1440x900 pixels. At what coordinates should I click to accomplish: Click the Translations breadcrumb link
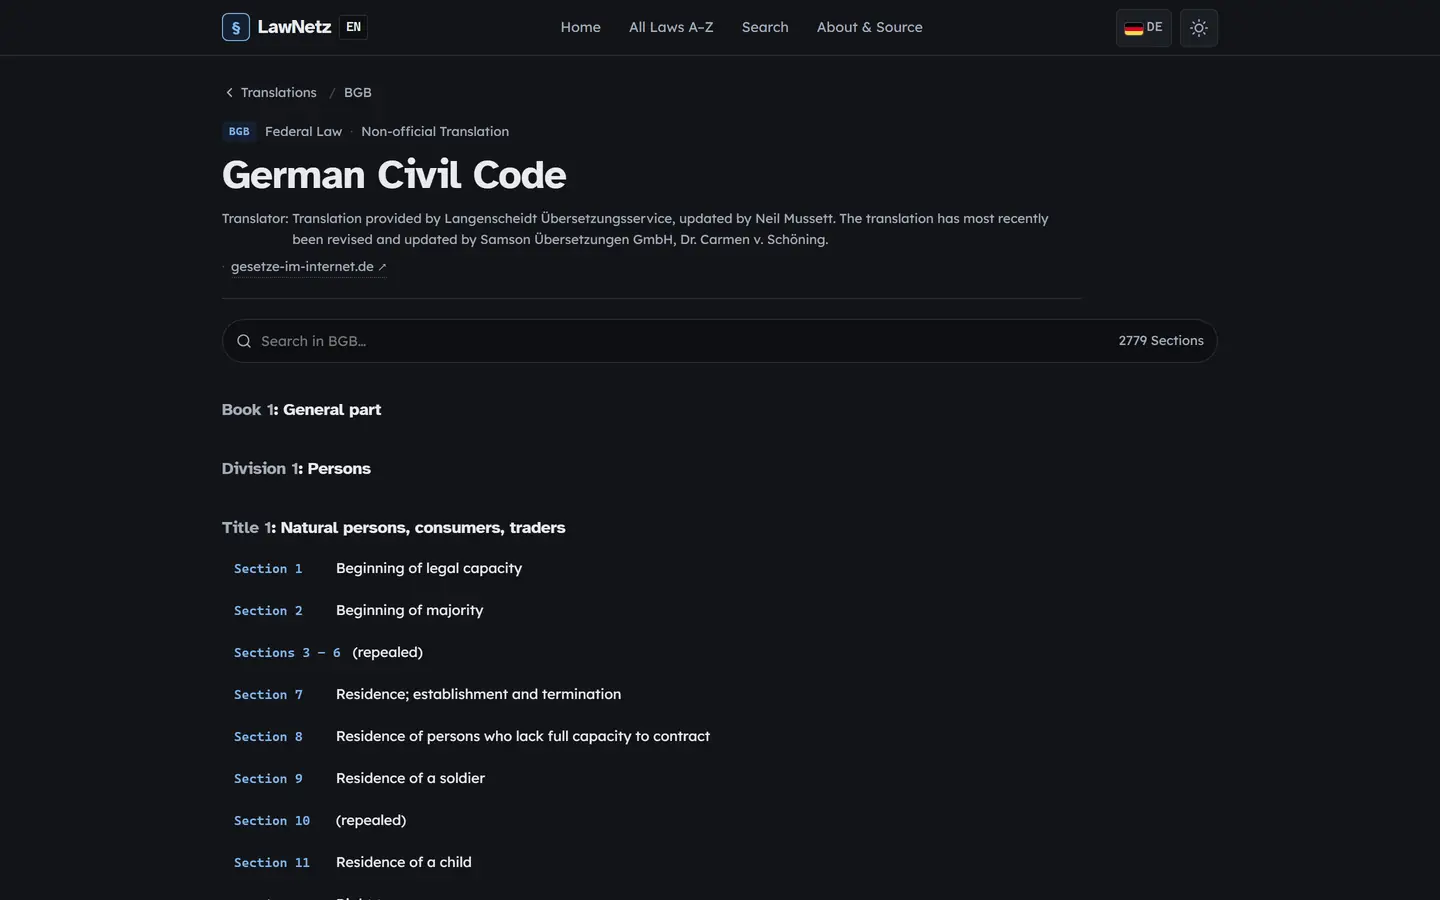coord(278,93)
